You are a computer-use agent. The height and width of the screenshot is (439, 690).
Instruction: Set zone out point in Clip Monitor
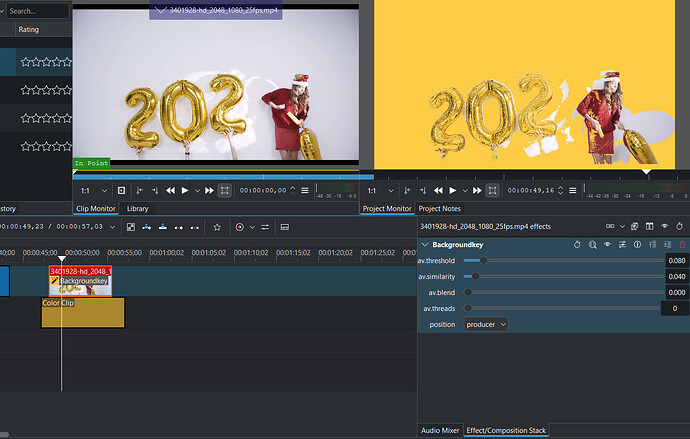pyautogui.click(x=155, y=190)
